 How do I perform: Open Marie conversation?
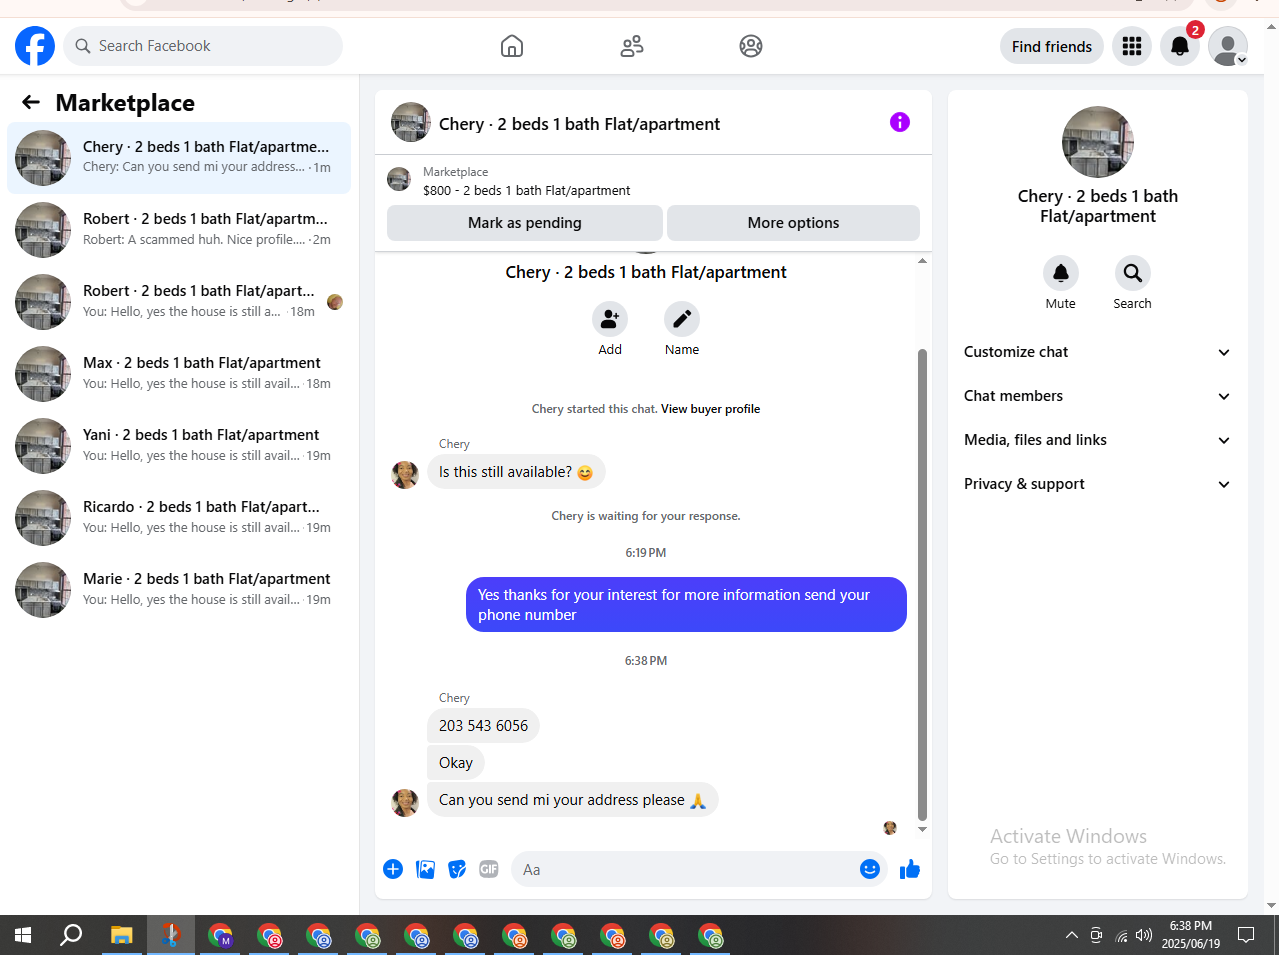pos(179,590)
